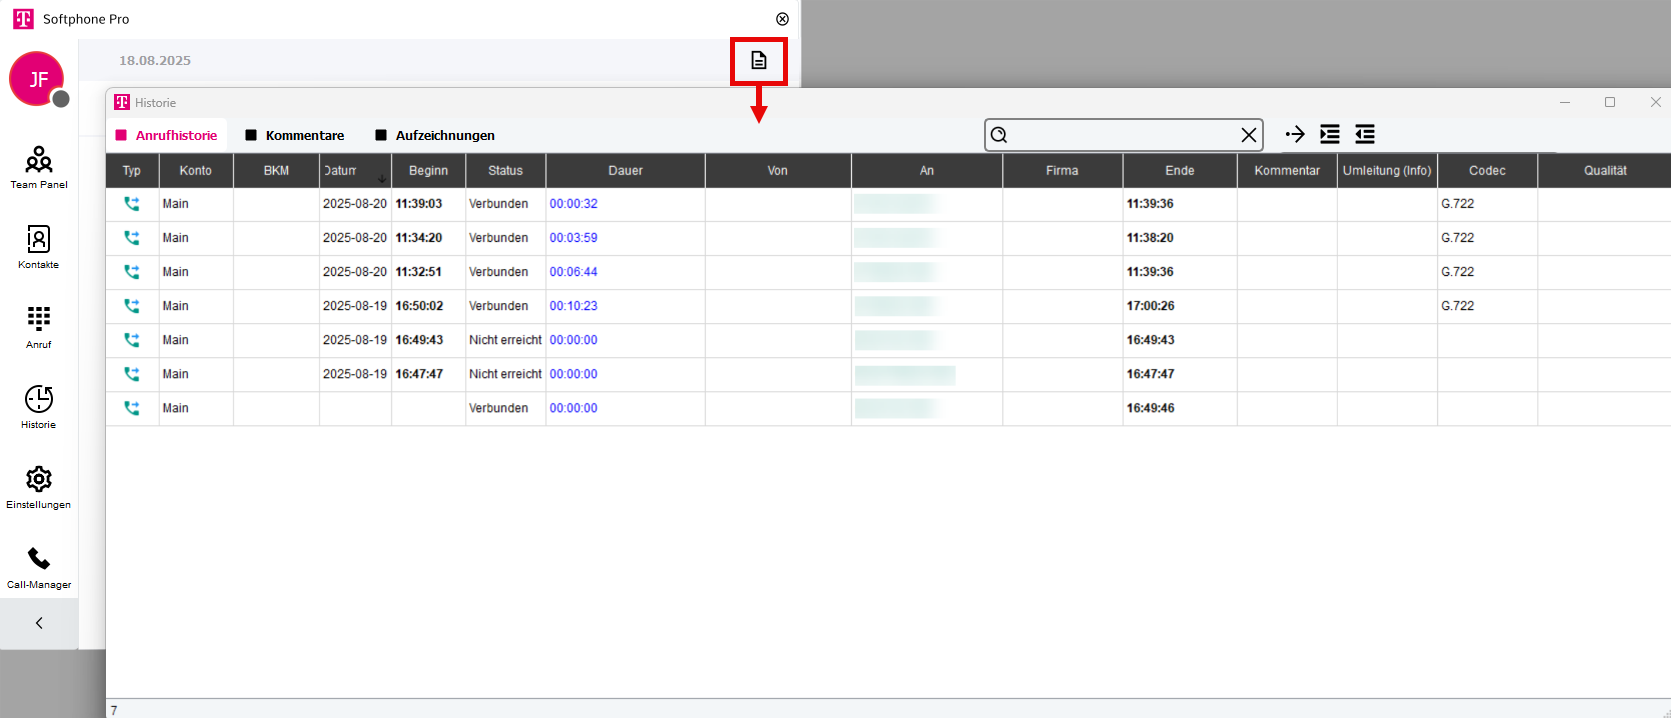Open the Anruf dial pad
Screen dimensions: 1671x718
(39, 326)
